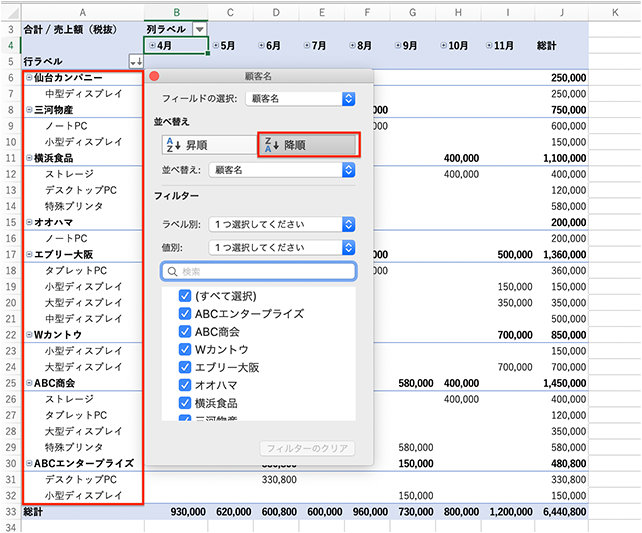Screen dimensions: 642x533
Task: Collapse the 仙台カンパニー row group
Action: [x=29, y=77]
